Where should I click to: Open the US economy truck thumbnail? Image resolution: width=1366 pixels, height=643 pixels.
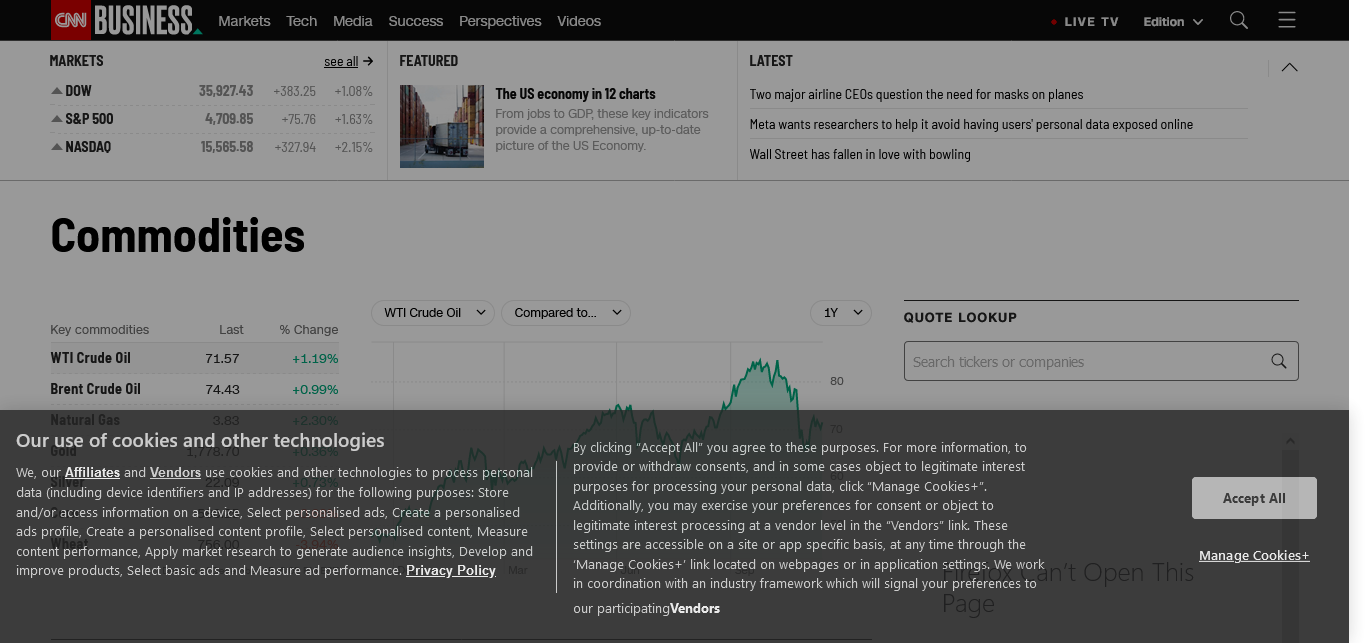pyautogui.click(x=441, y=126)
